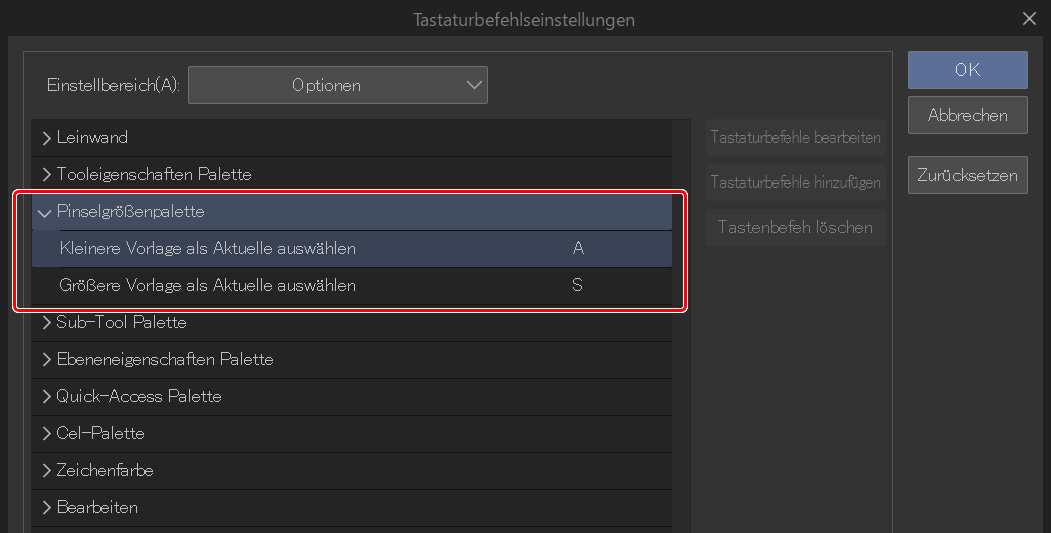Click the Zurücksetzen button
This screenshot has width=1051, height=533.
click(x=967, y=176)
